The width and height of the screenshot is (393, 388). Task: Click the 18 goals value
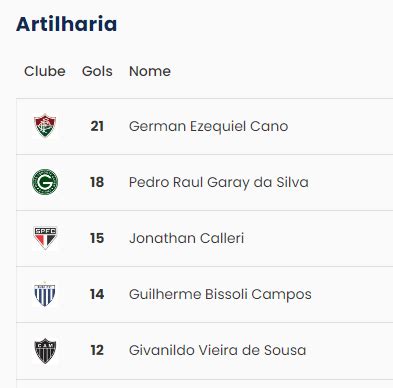[97, 182]
